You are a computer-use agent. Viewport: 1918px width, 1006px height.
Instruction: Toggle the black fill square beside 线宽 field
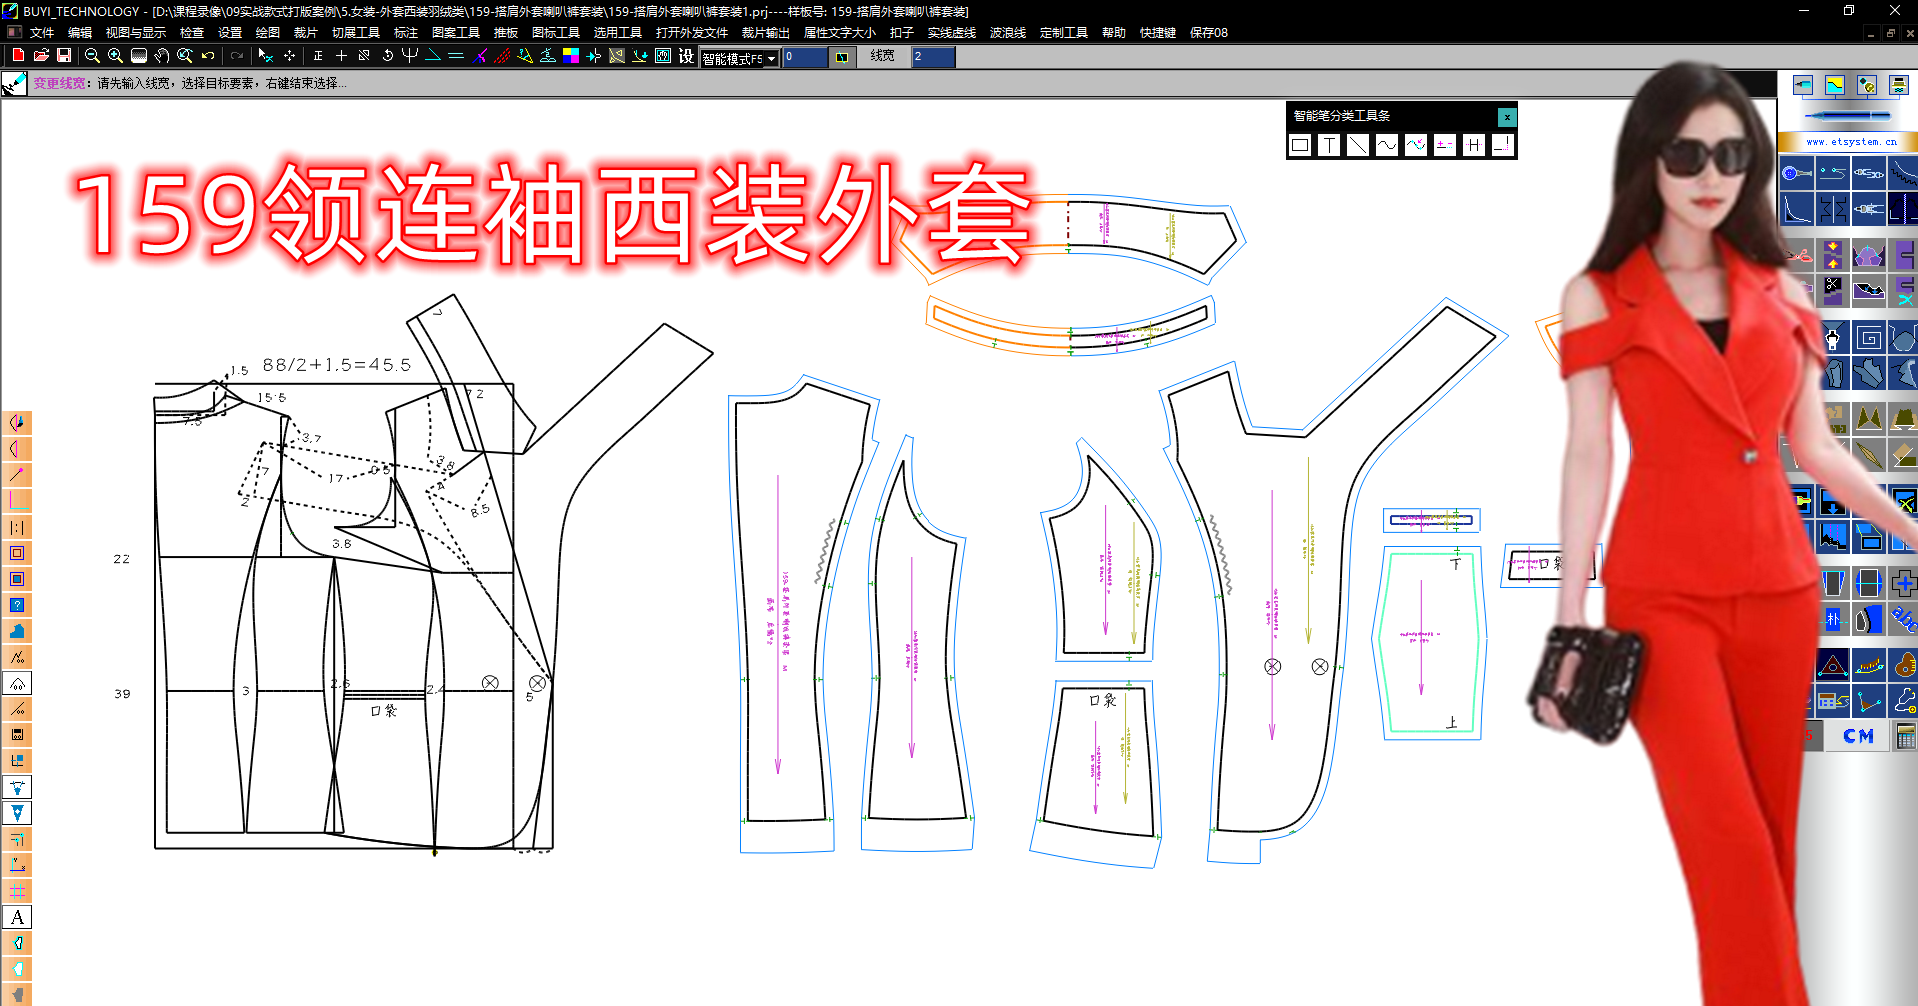(841, 57)
